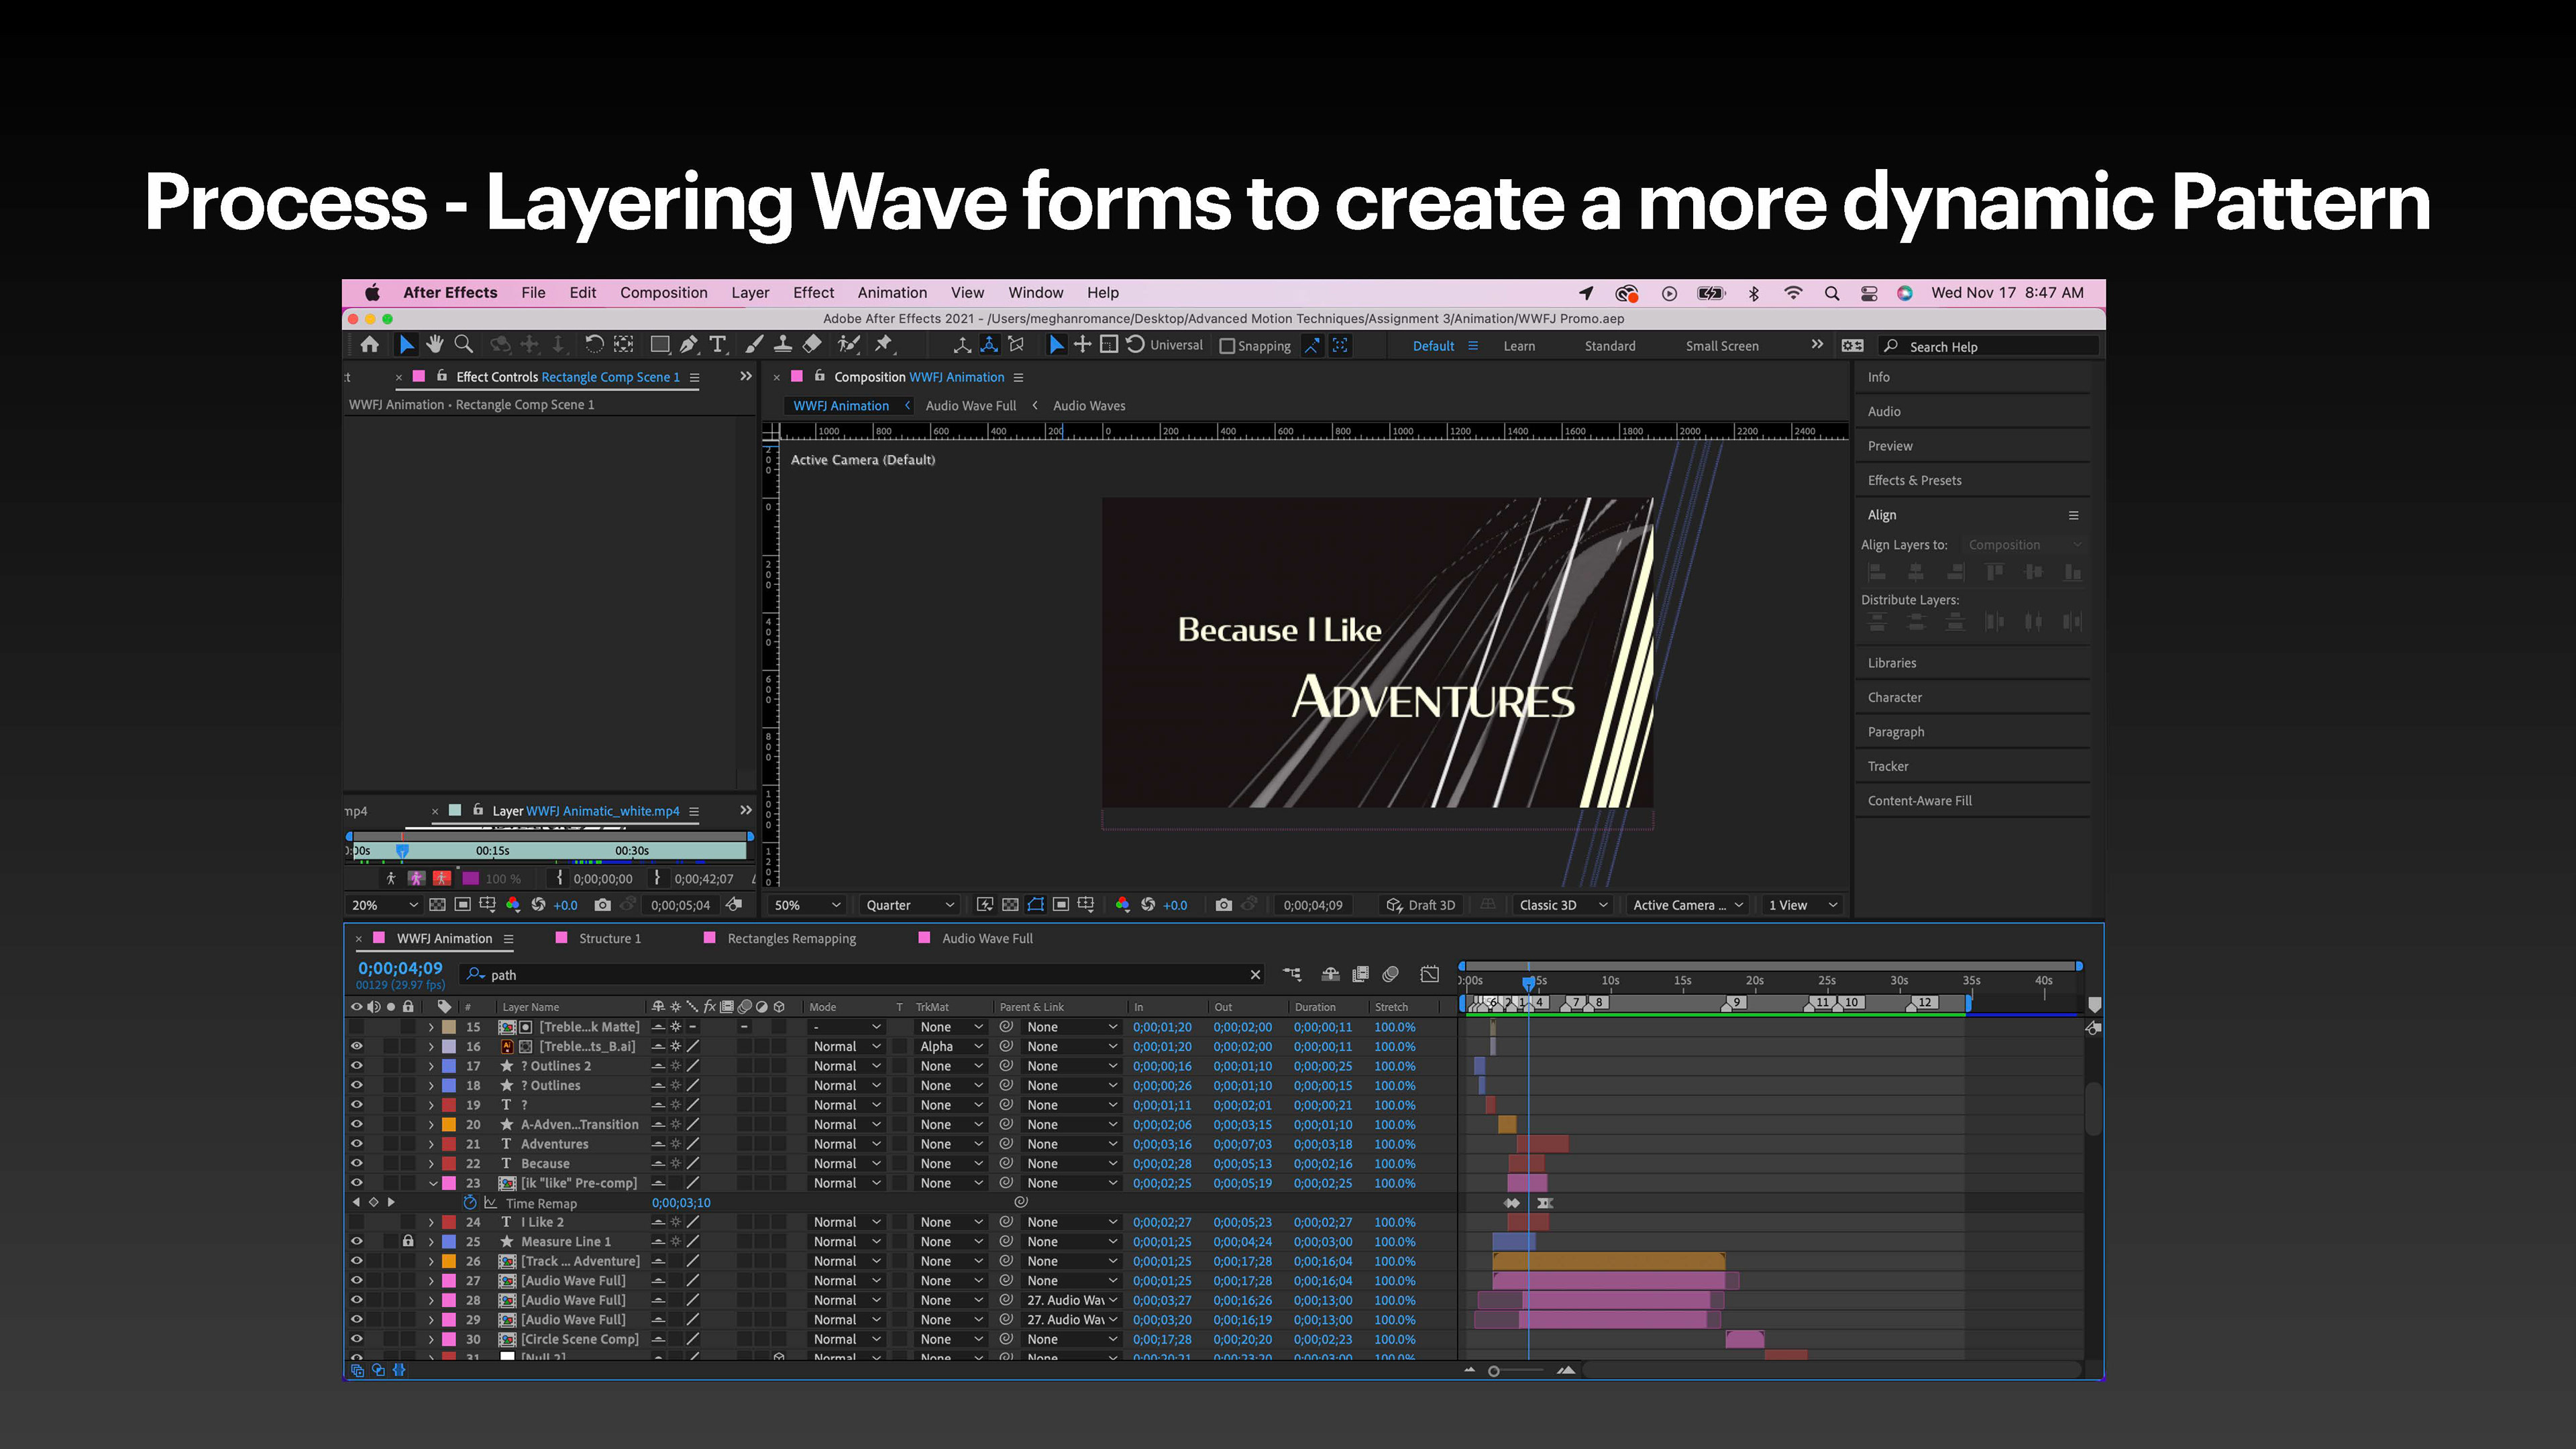Viewport: 2576px width, 1449px height.
Task: Pick the Selection arrow tool
Action: tap(406, 345)
